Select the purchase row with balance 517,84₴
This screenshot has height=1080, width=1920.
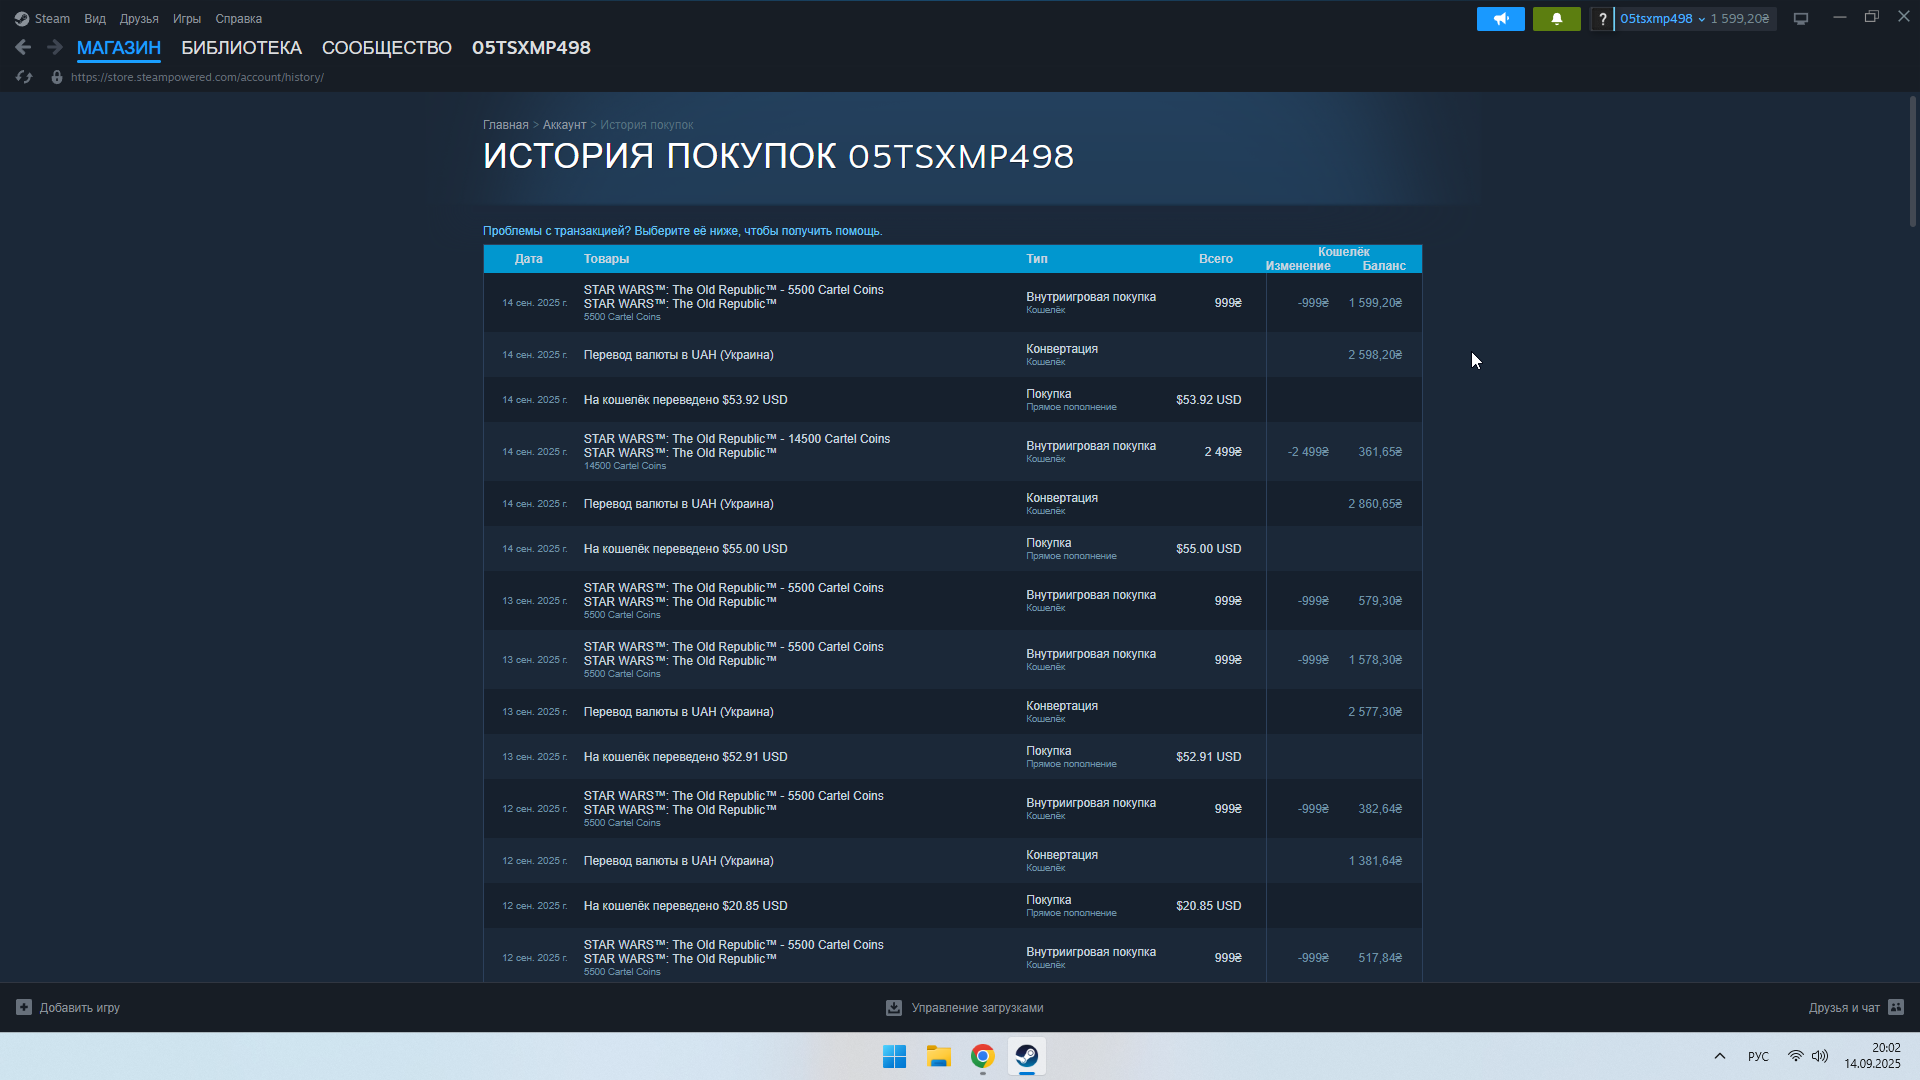pos(952,955)
